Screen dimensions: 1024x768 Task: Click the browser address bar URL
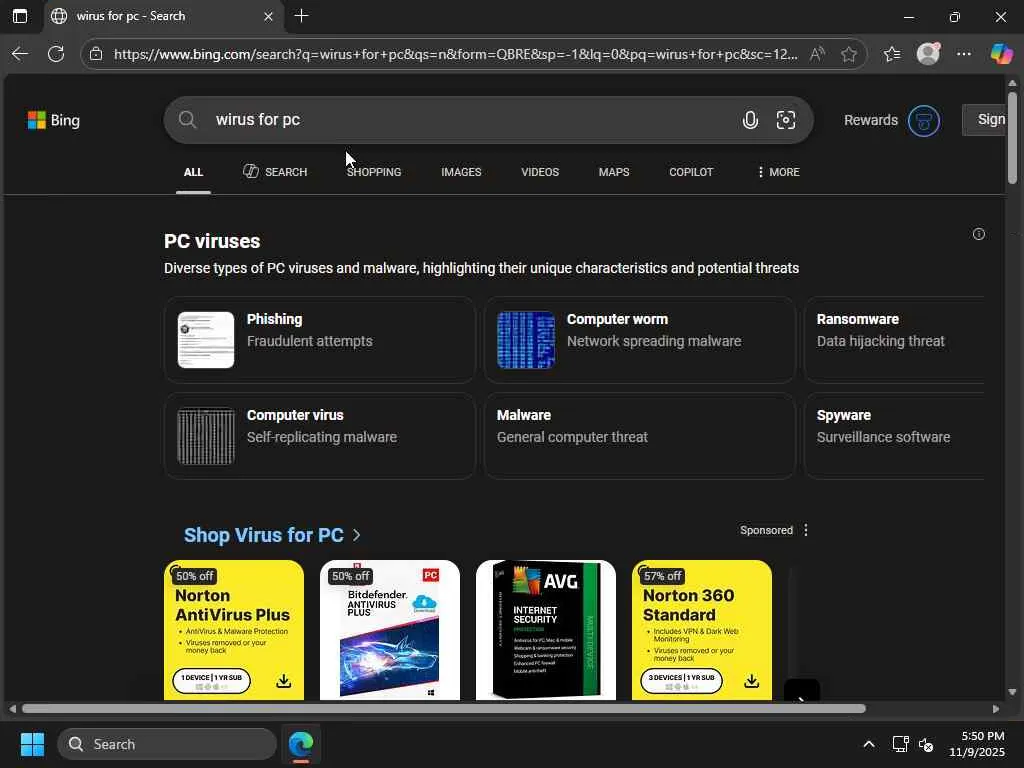point(455,54)
